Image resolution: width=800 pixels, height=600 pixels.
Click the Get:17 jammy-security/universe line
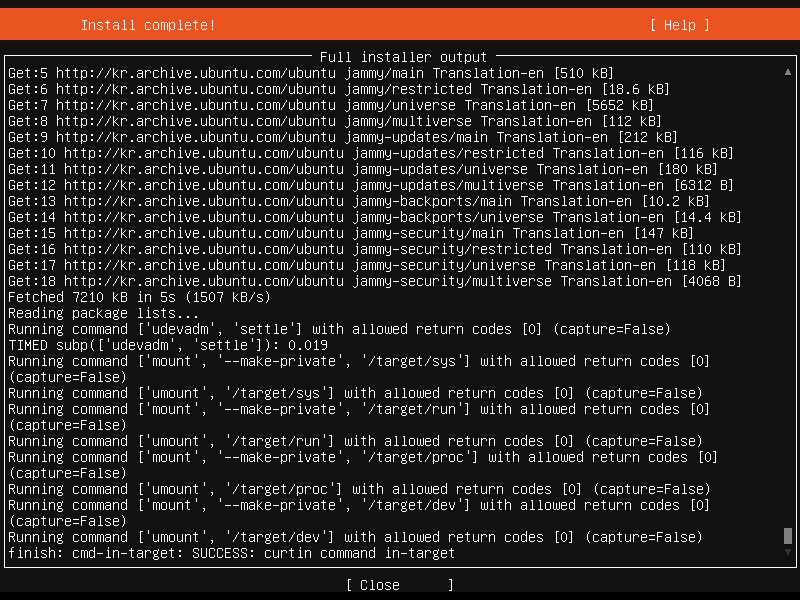coord(367,265)
